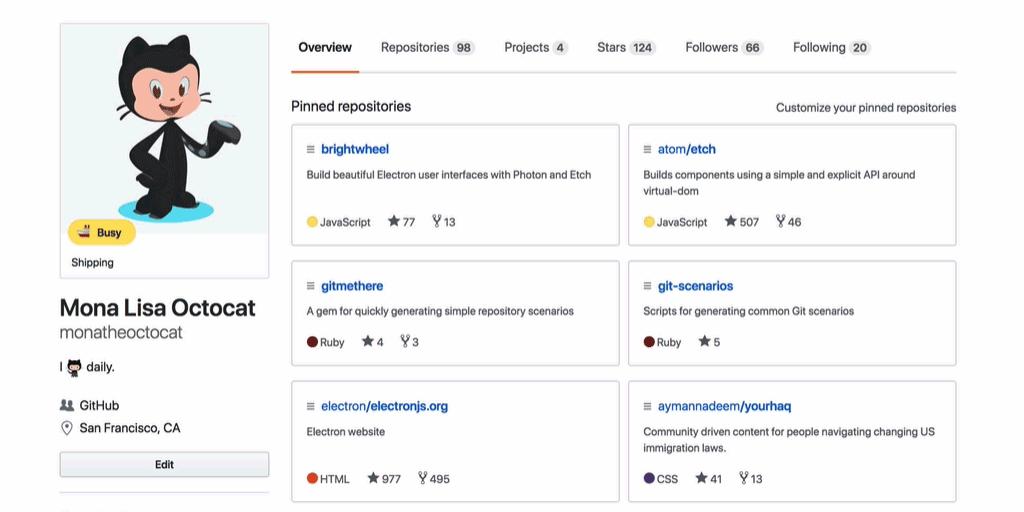Click the Busy status badge
This screenshot has width=1024, height=512.
pyautogui.click(x=101, y=232)
